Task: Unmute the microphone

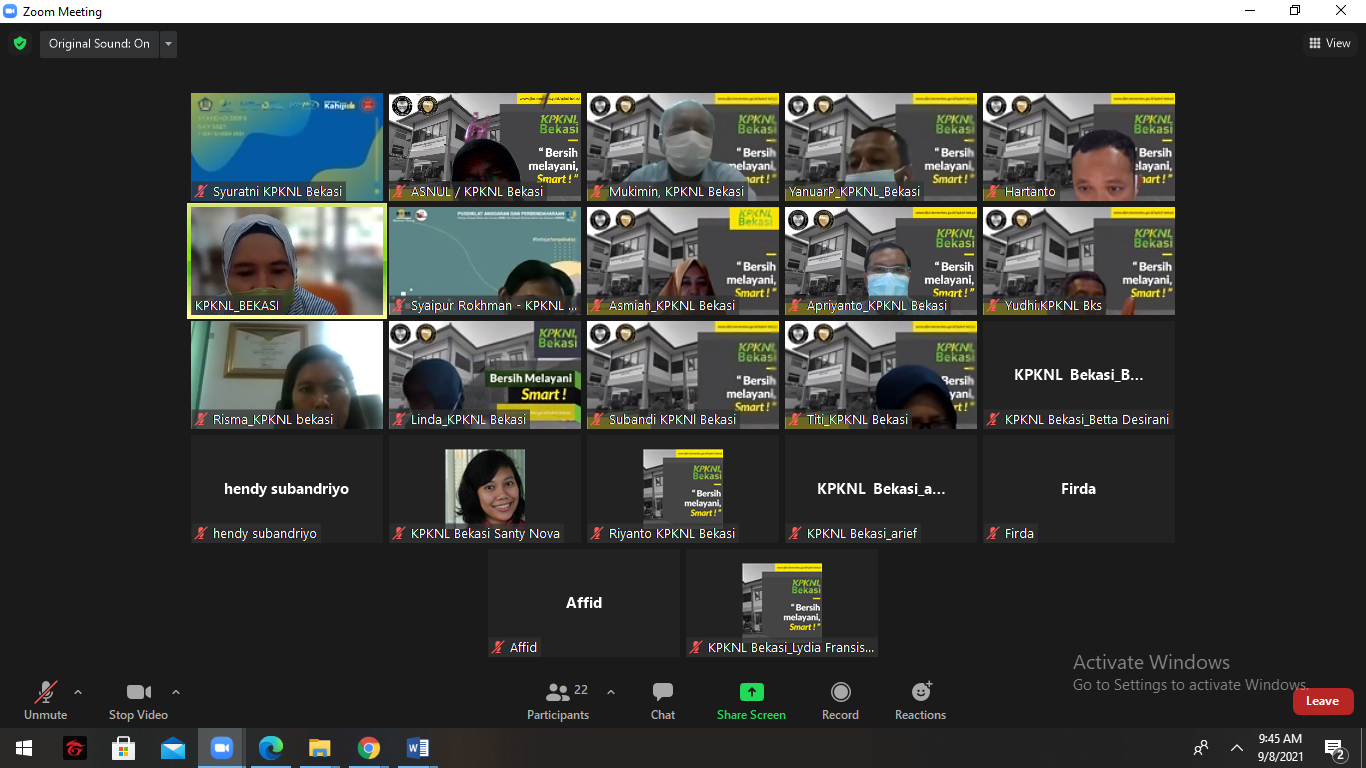Action: coord(45,700)
